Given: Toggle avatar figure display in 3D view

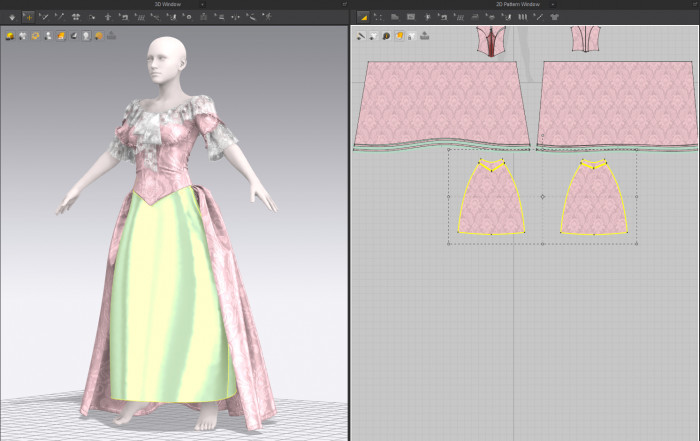Looking at the screenshot, I should [x=48, y=36].
